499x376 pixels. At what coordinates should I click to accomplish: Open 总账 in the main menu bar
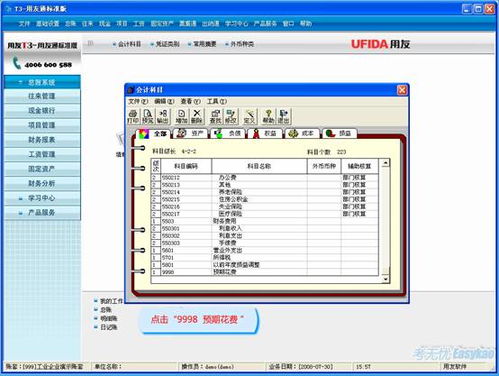70,24
